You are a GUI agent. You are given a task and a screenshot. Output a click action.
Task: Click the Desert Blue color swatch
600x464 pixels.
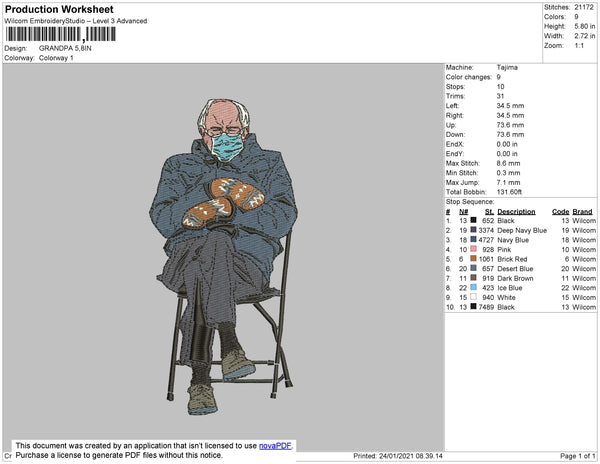click(473, 268)
